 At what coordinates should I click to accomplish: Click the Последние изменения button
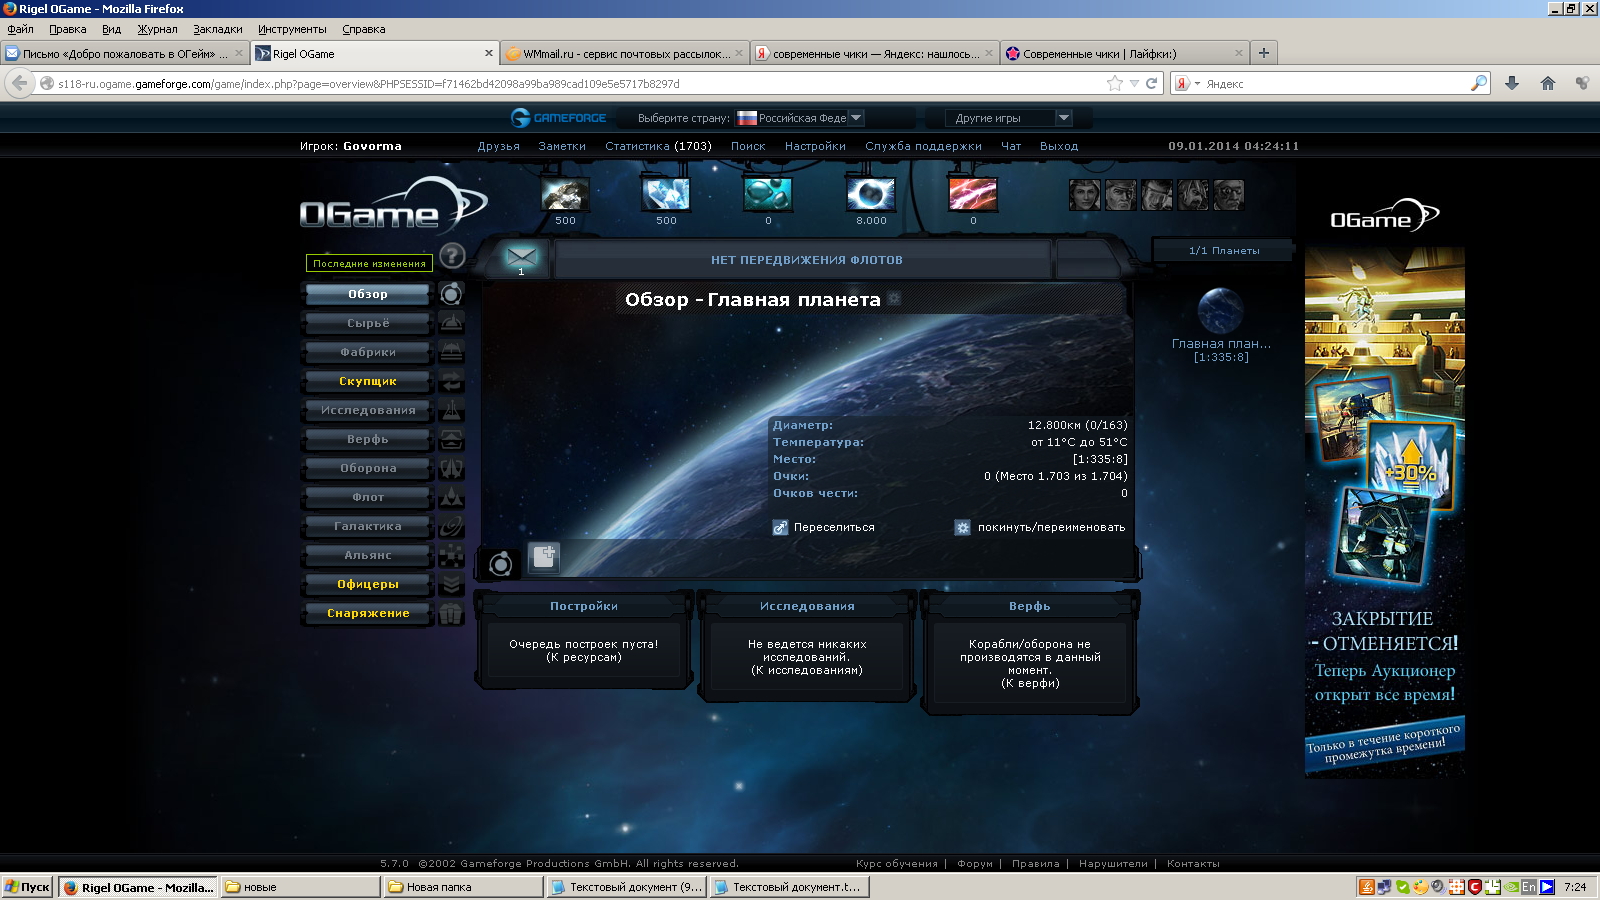click(369, 263)
